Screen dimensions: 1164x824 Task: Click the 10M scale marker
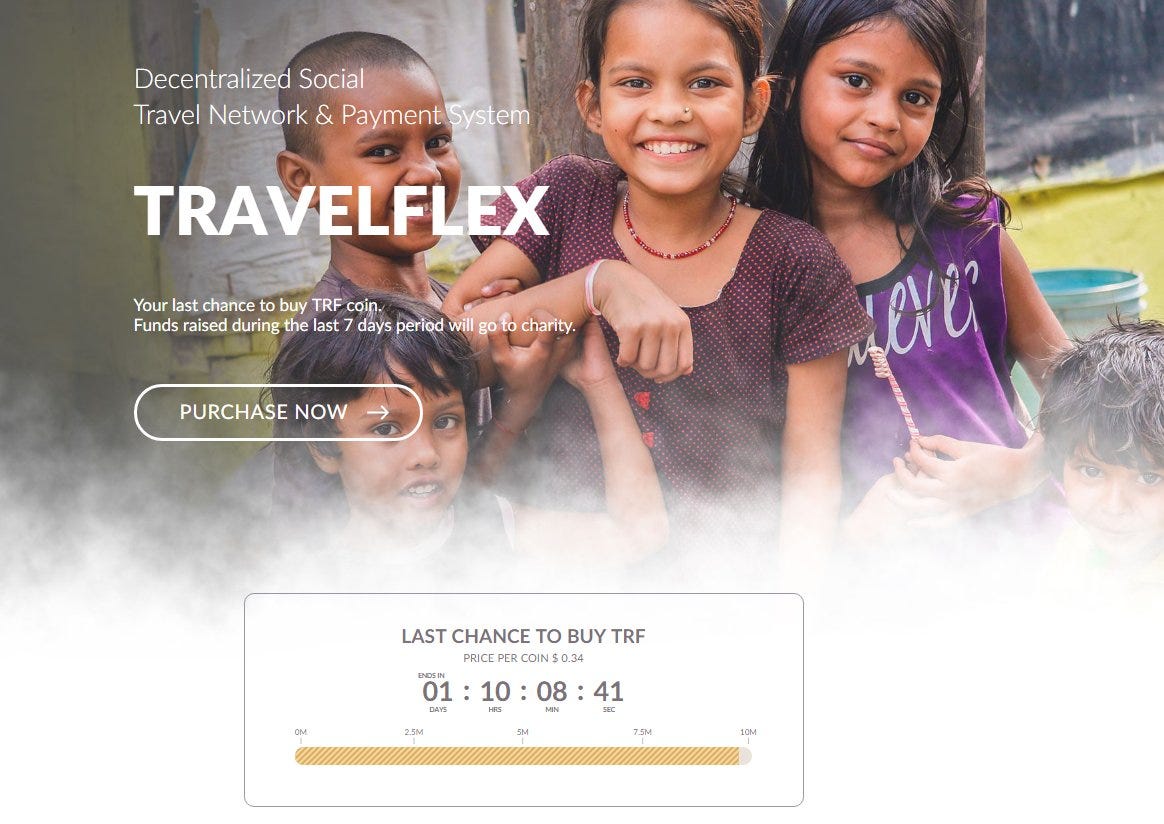(x=748, y=732)
